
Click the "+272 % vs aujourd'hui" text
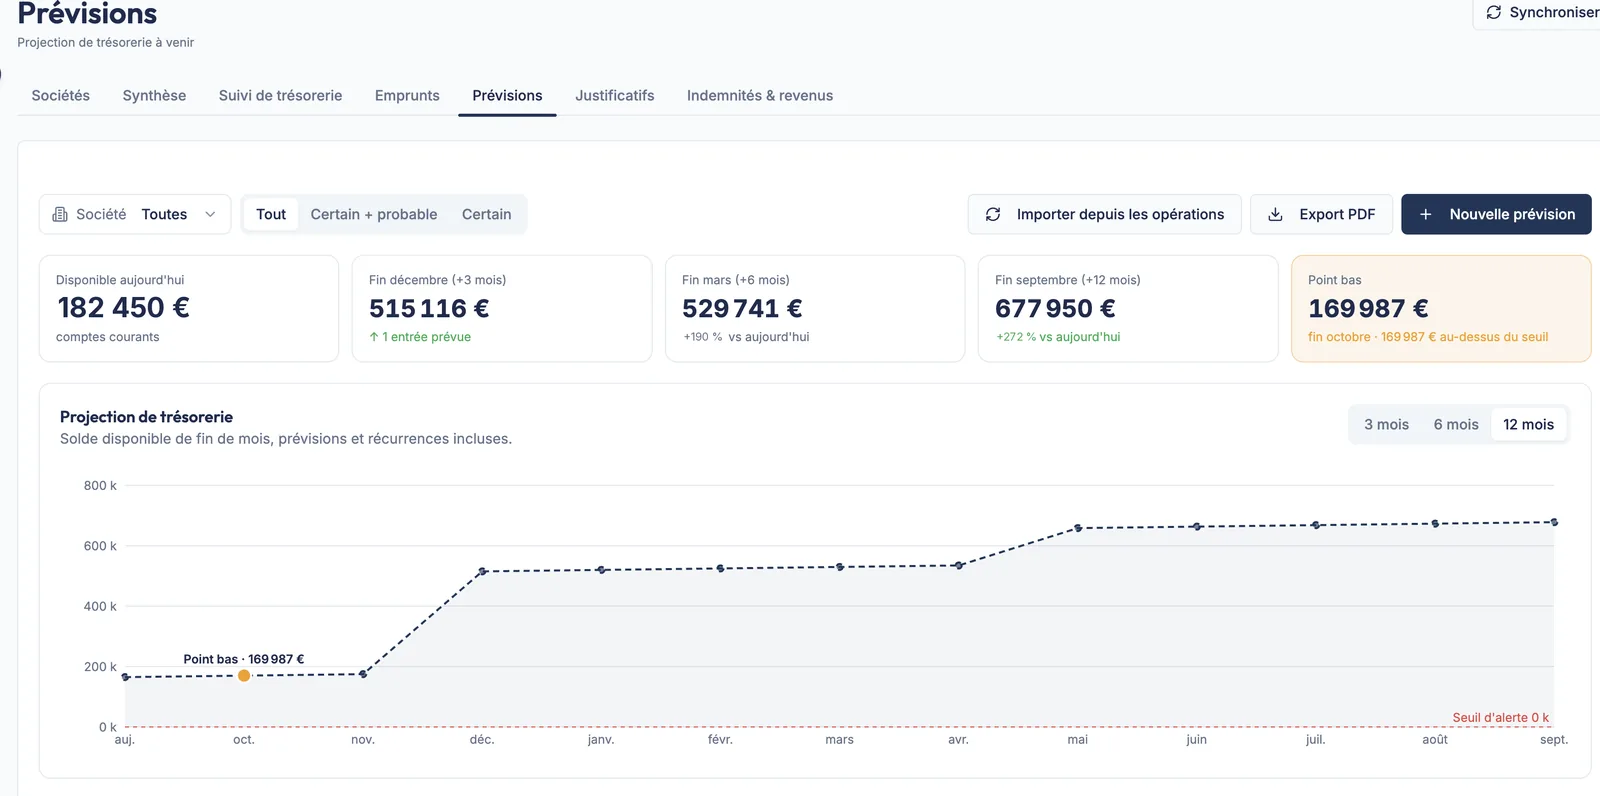pyautogui.click(x=1058, y=337)
